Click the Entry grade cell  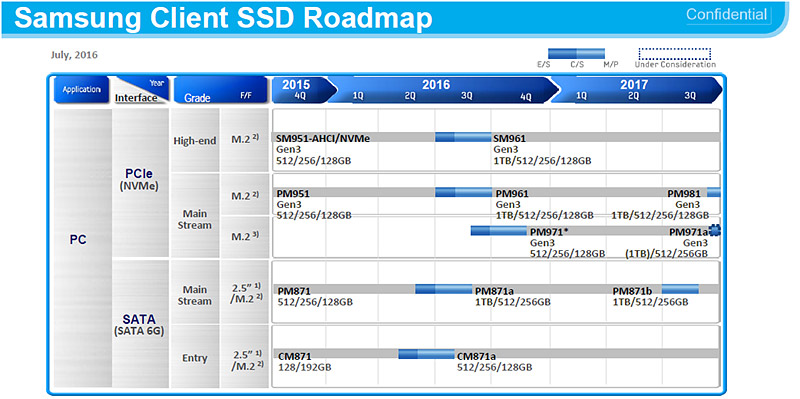[x=194, y=358]
